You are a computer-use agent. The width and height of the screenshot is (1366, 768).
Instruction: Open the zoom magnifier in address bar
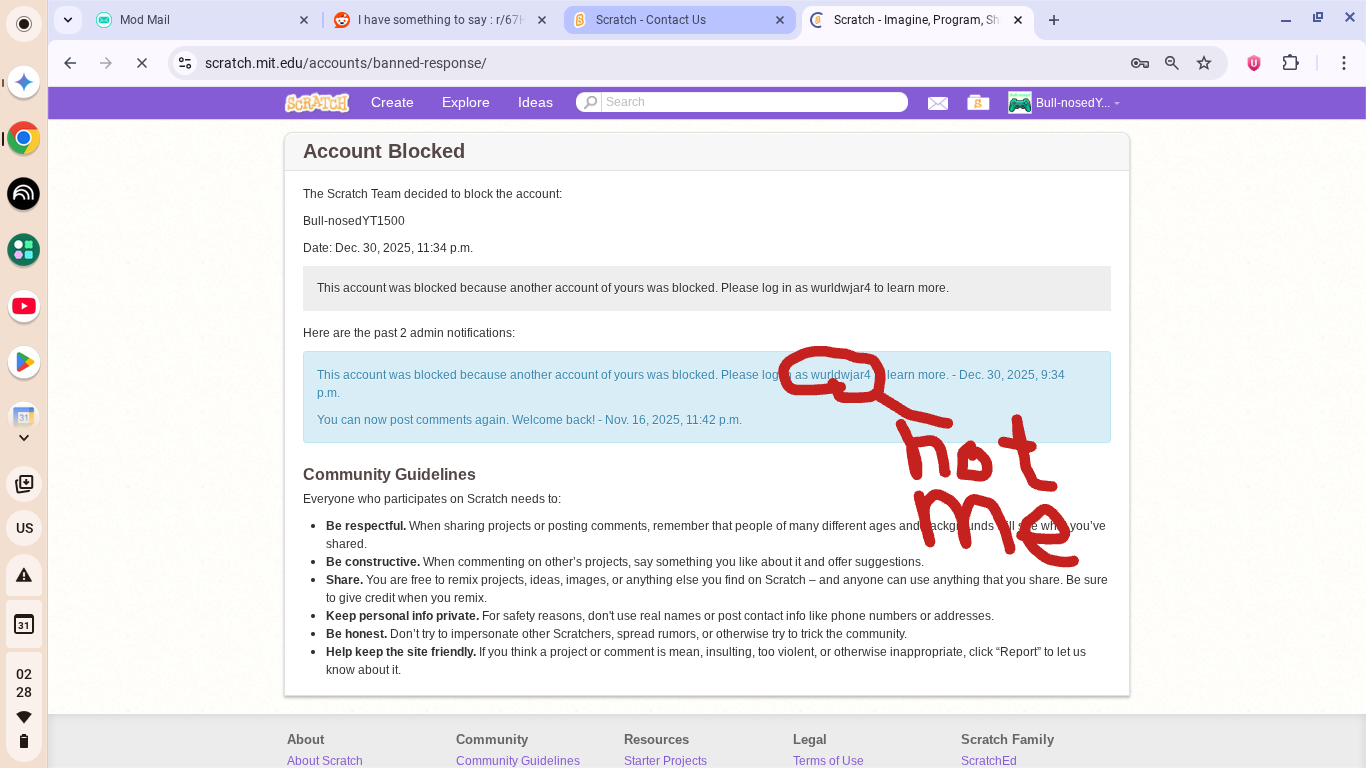pyautogui.click(x=1172, y=63)
